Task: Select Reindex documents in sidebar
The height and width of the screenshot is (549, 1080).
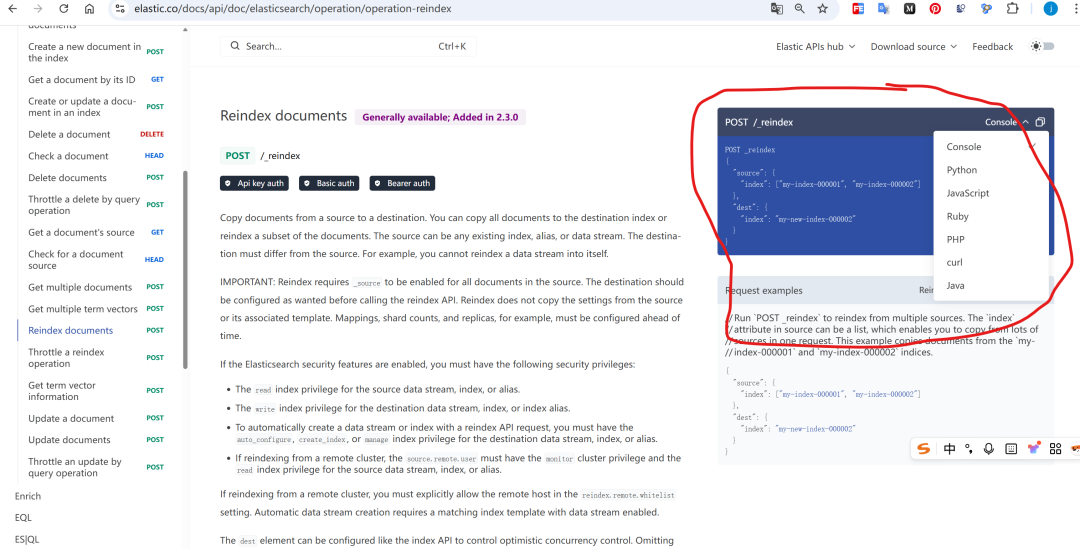Action: pos(70,331)
